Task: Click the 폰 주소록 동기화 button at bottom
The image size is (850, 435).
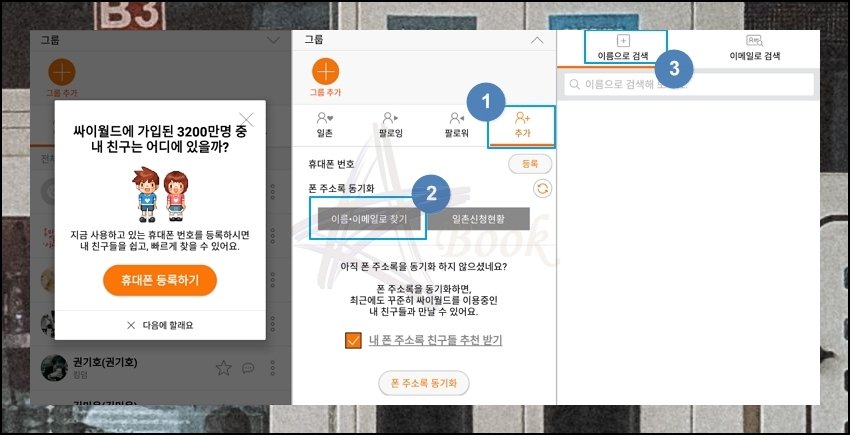Action: click(x=423, y=383)
